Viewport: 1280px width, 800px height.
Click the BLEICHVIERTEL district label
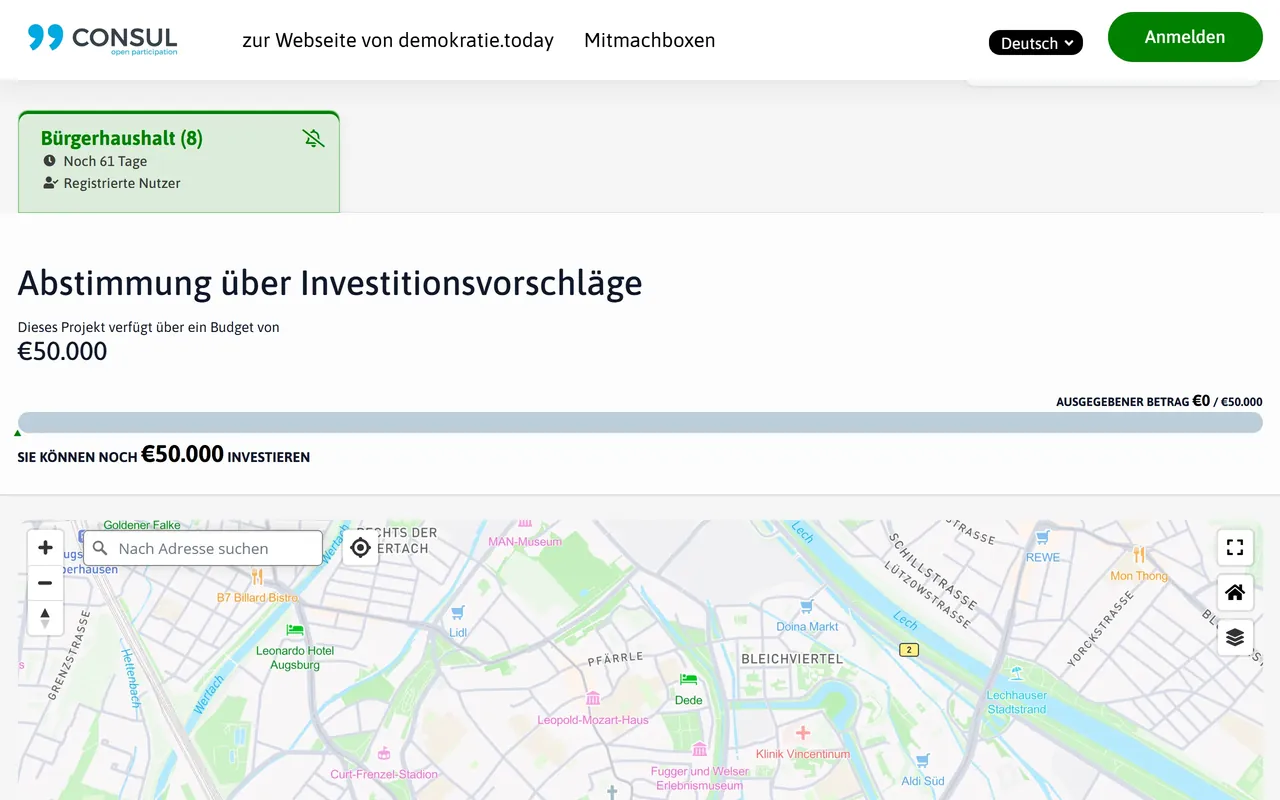pyautogui.click(x=792, y=659)
